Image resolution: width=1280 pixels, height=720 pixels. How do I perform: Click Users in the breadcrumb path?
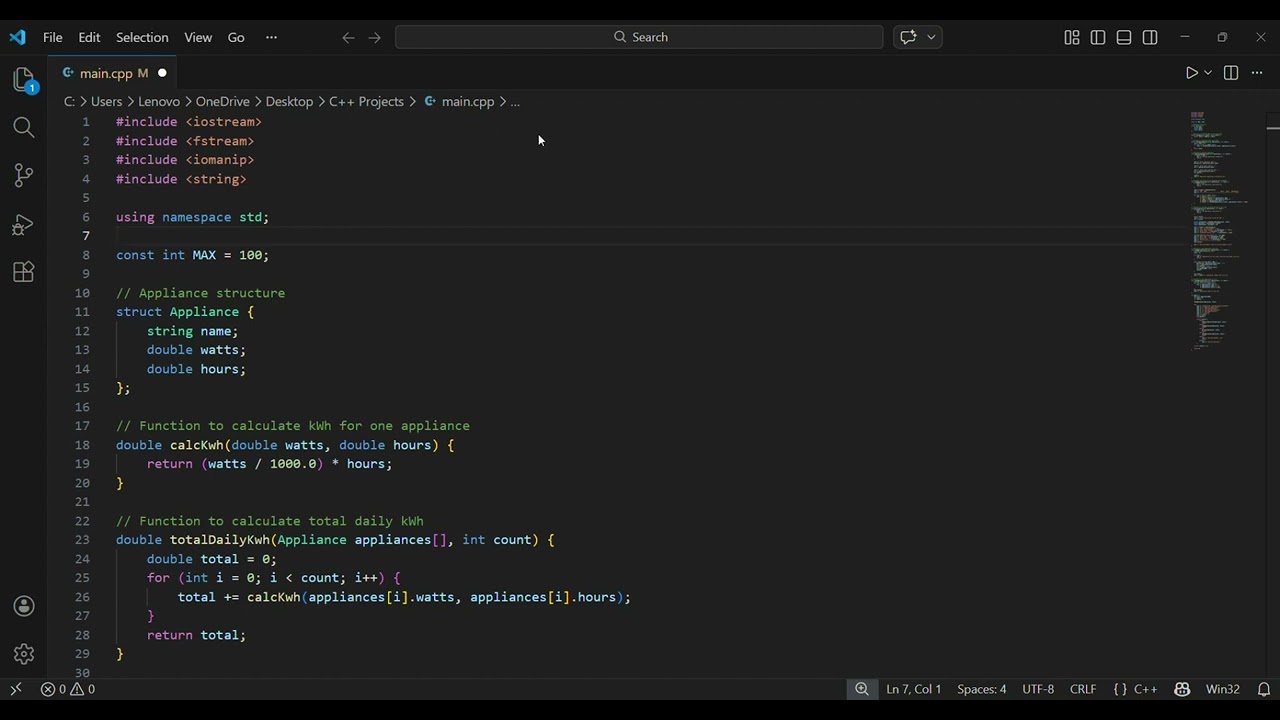(106, 101)
